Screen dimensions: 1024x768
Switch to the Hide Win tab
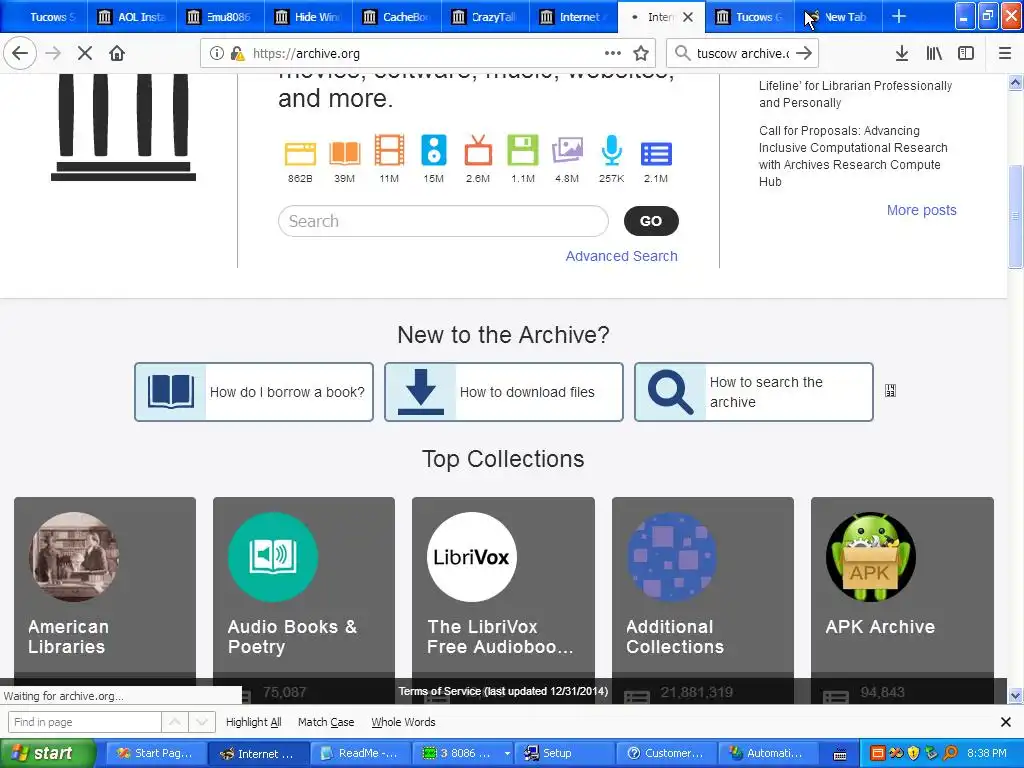click(x=309, y=17)
